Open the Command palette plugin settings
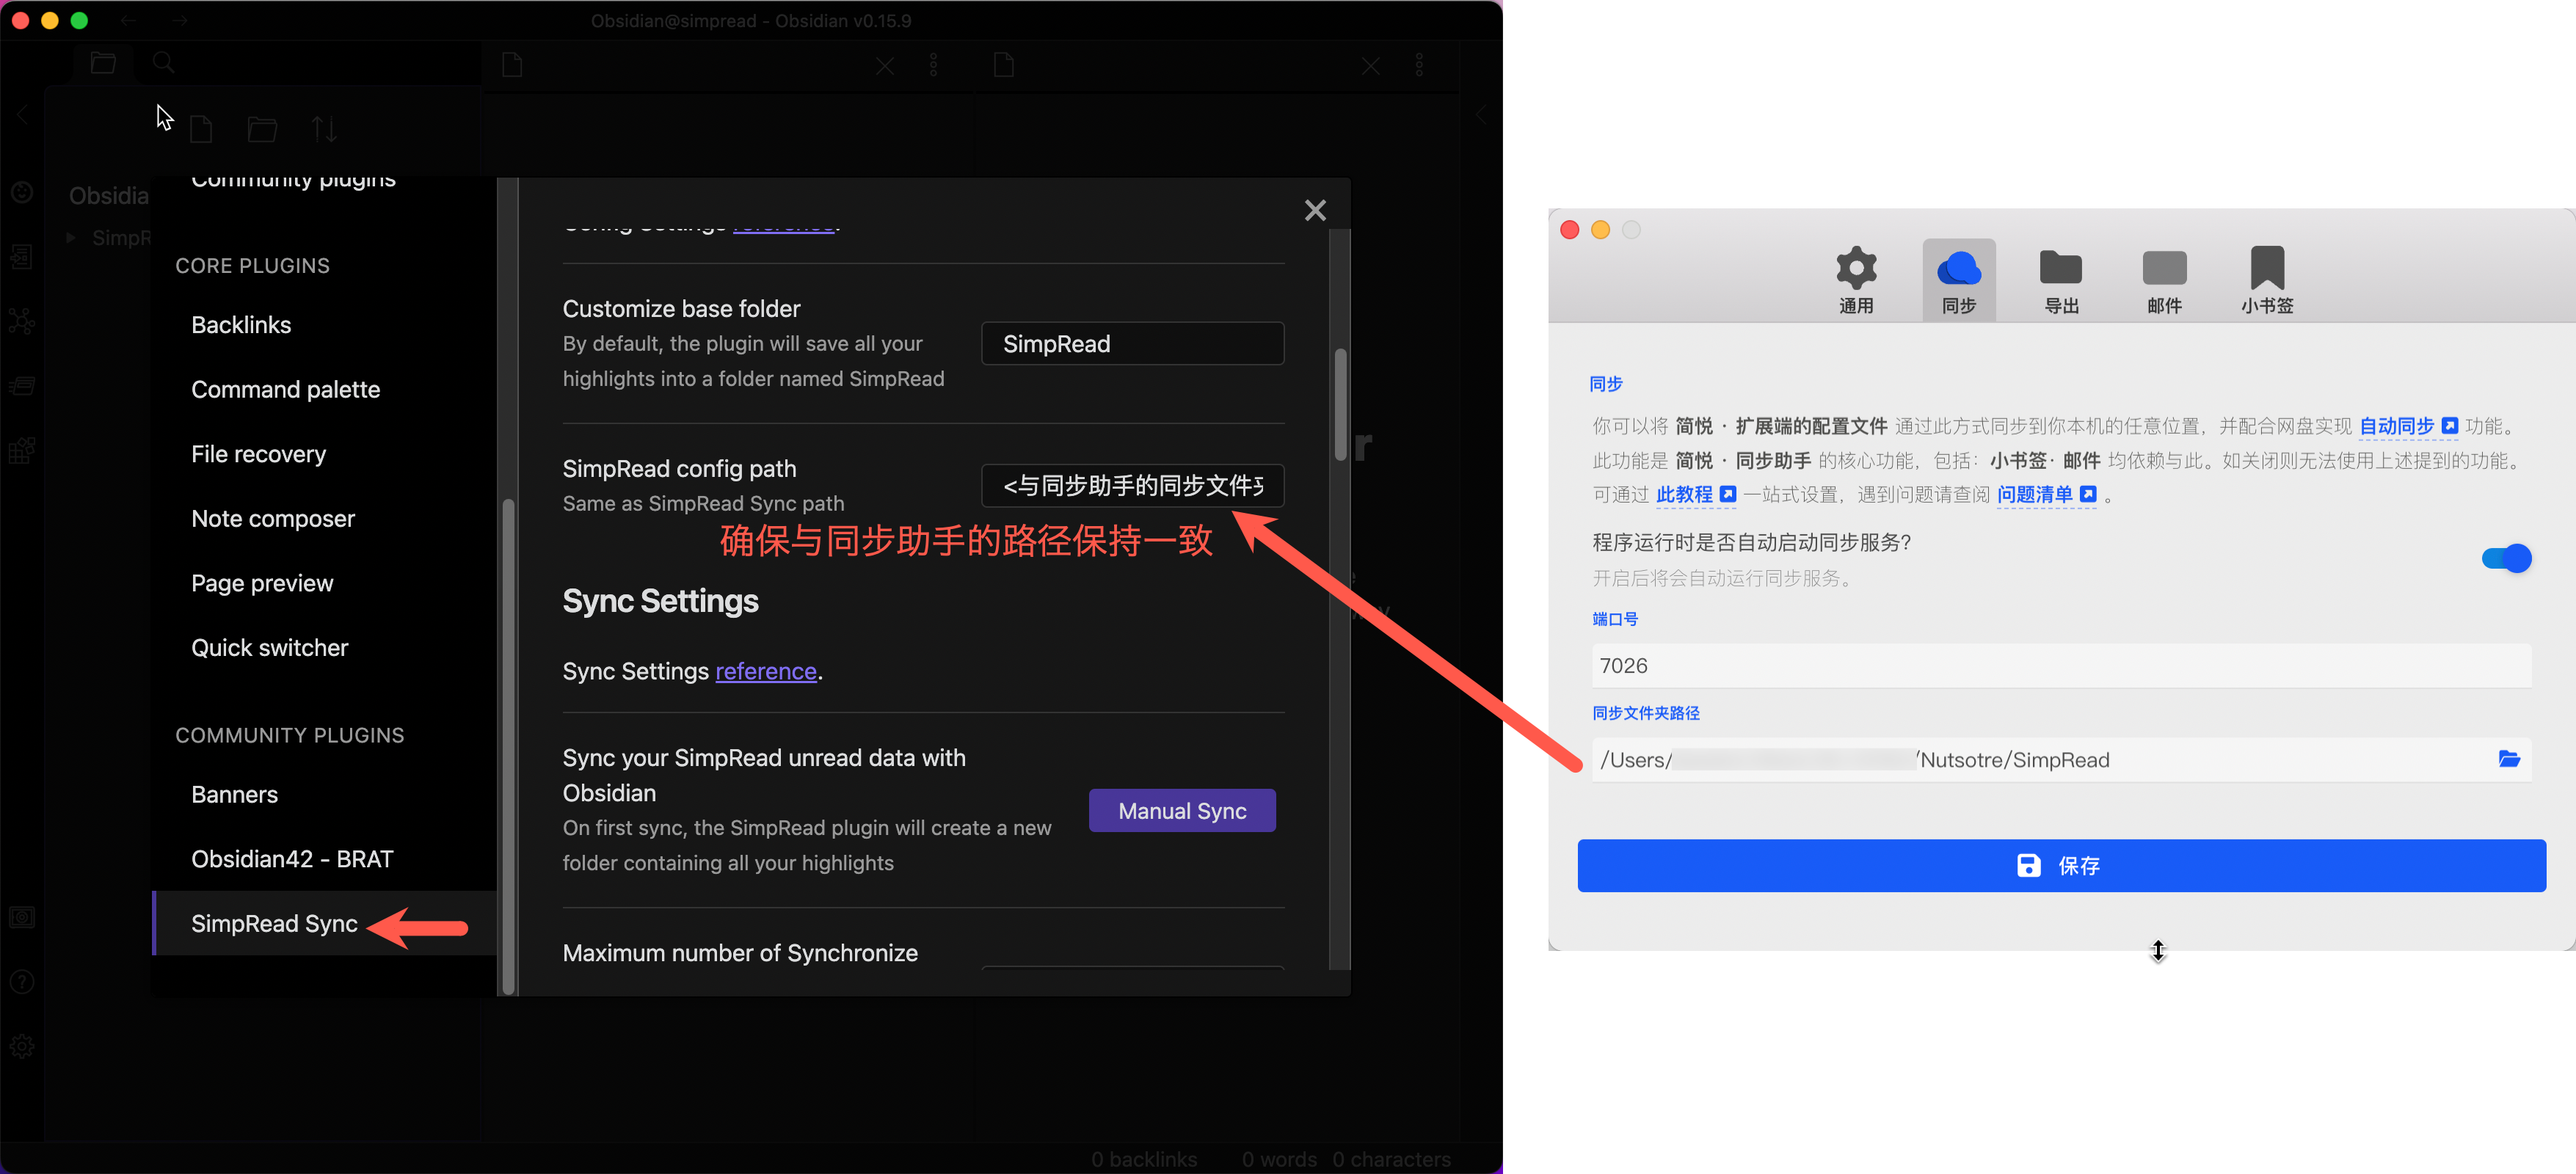 [x=285, y=389]
